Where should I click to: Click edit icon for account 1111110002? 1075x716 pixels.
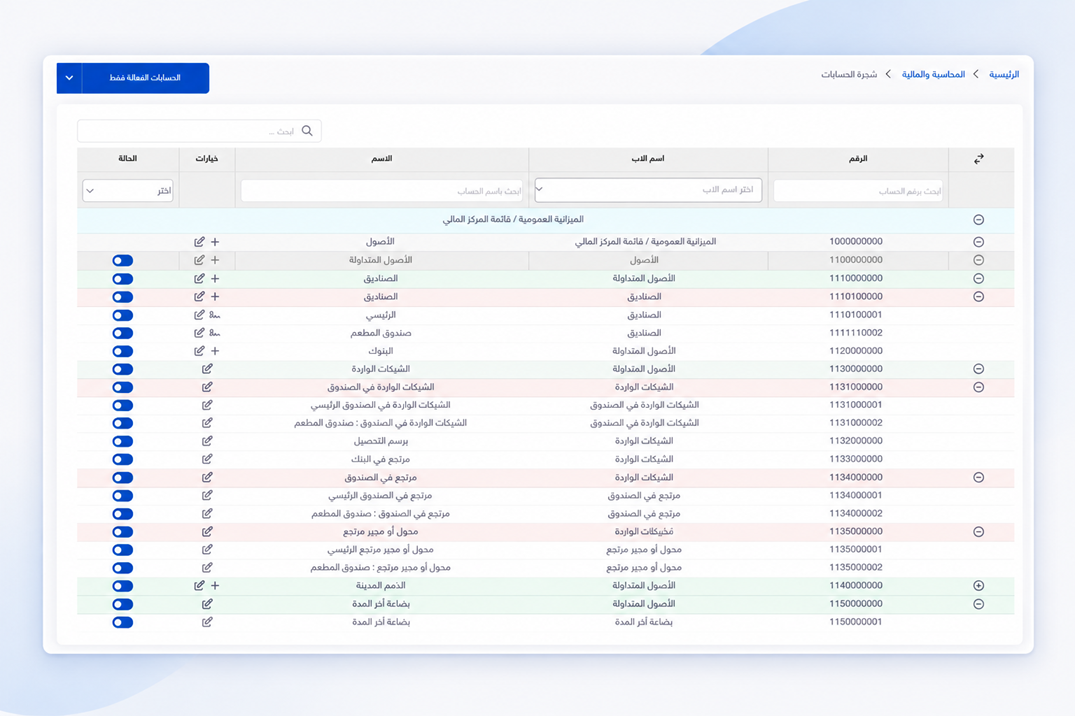tap(199, 333)
